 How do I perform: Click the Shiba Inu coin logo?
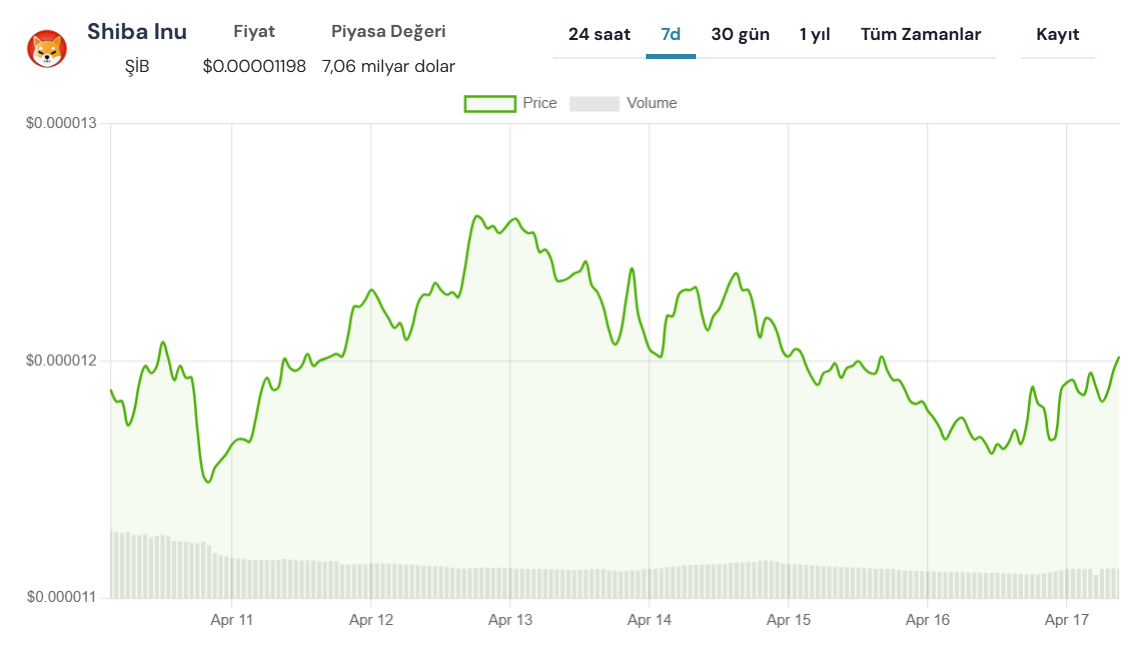pos(47,49)
